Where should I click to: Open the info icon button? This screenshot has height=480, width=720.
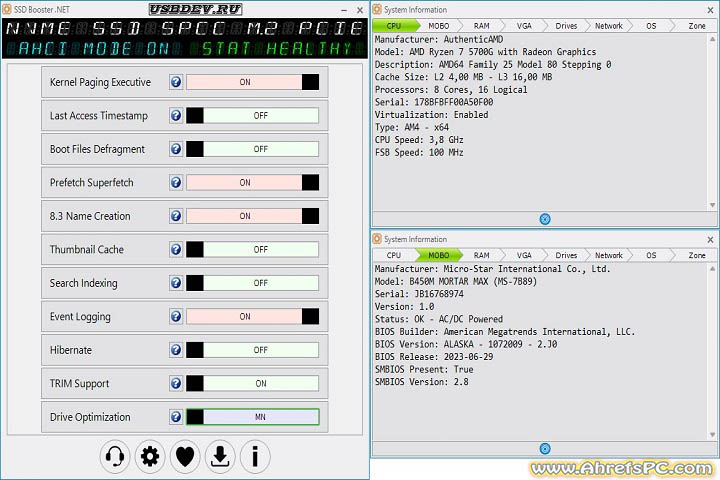coord(255,457)
